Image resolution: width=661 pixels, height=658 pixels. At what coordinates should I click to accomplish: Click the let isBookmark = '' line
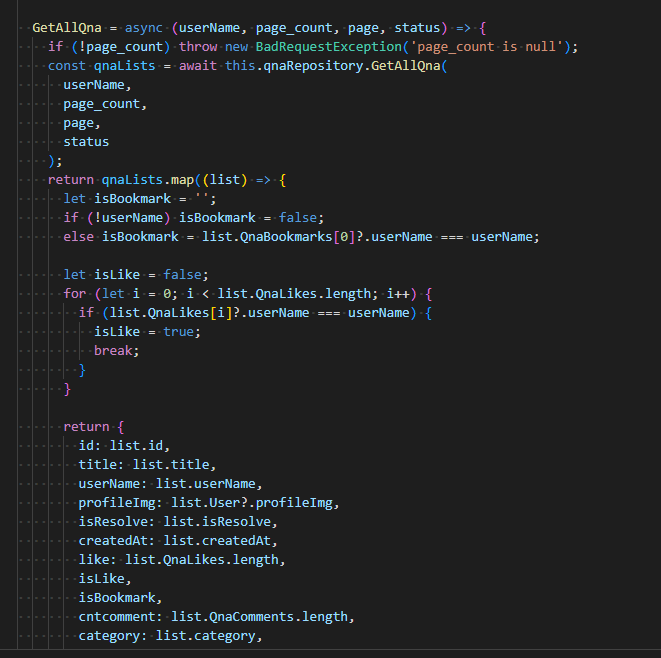click(x=140, y=199)
